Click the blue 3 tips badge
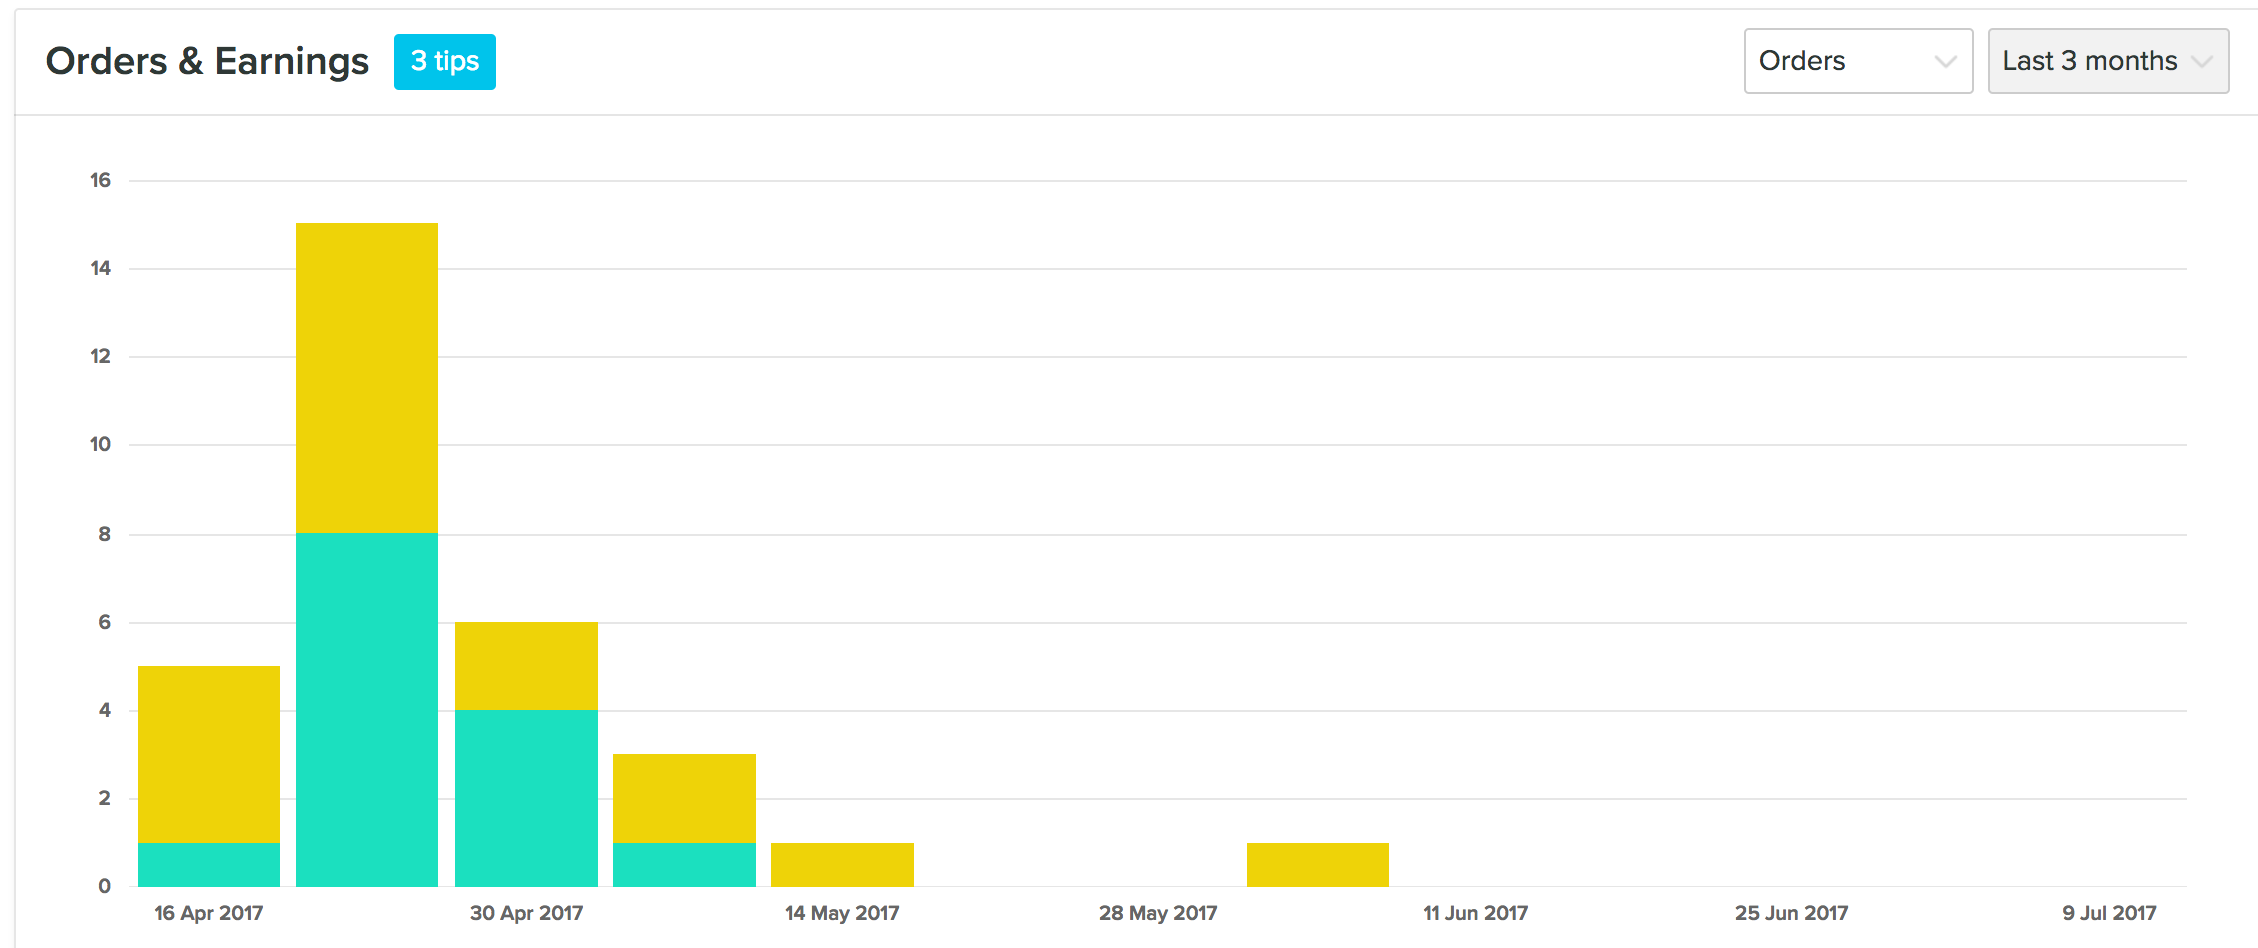The width and height of the screenshot is (2258, 948). tap(444, 62)
